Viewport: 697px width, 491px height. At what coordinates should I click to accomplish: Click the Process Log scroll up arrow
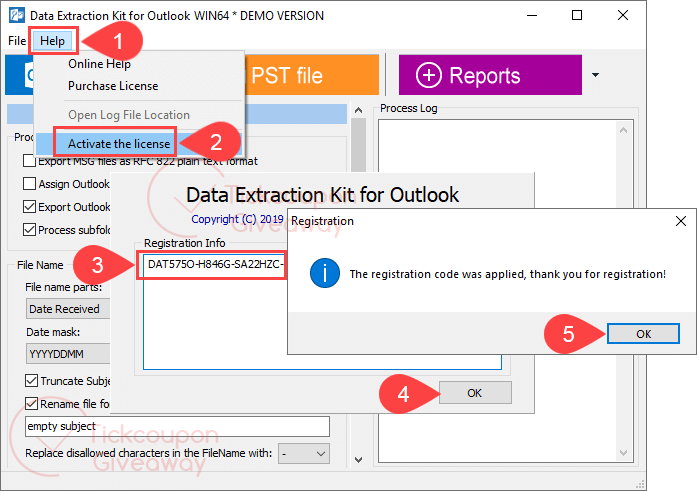(623, 130)
